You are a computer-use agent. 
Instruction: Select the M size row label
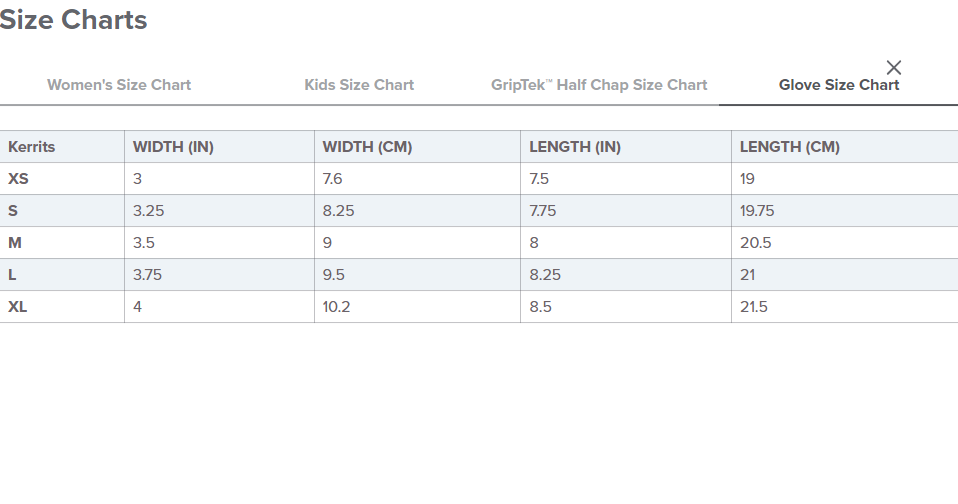[x=15, y=243]
